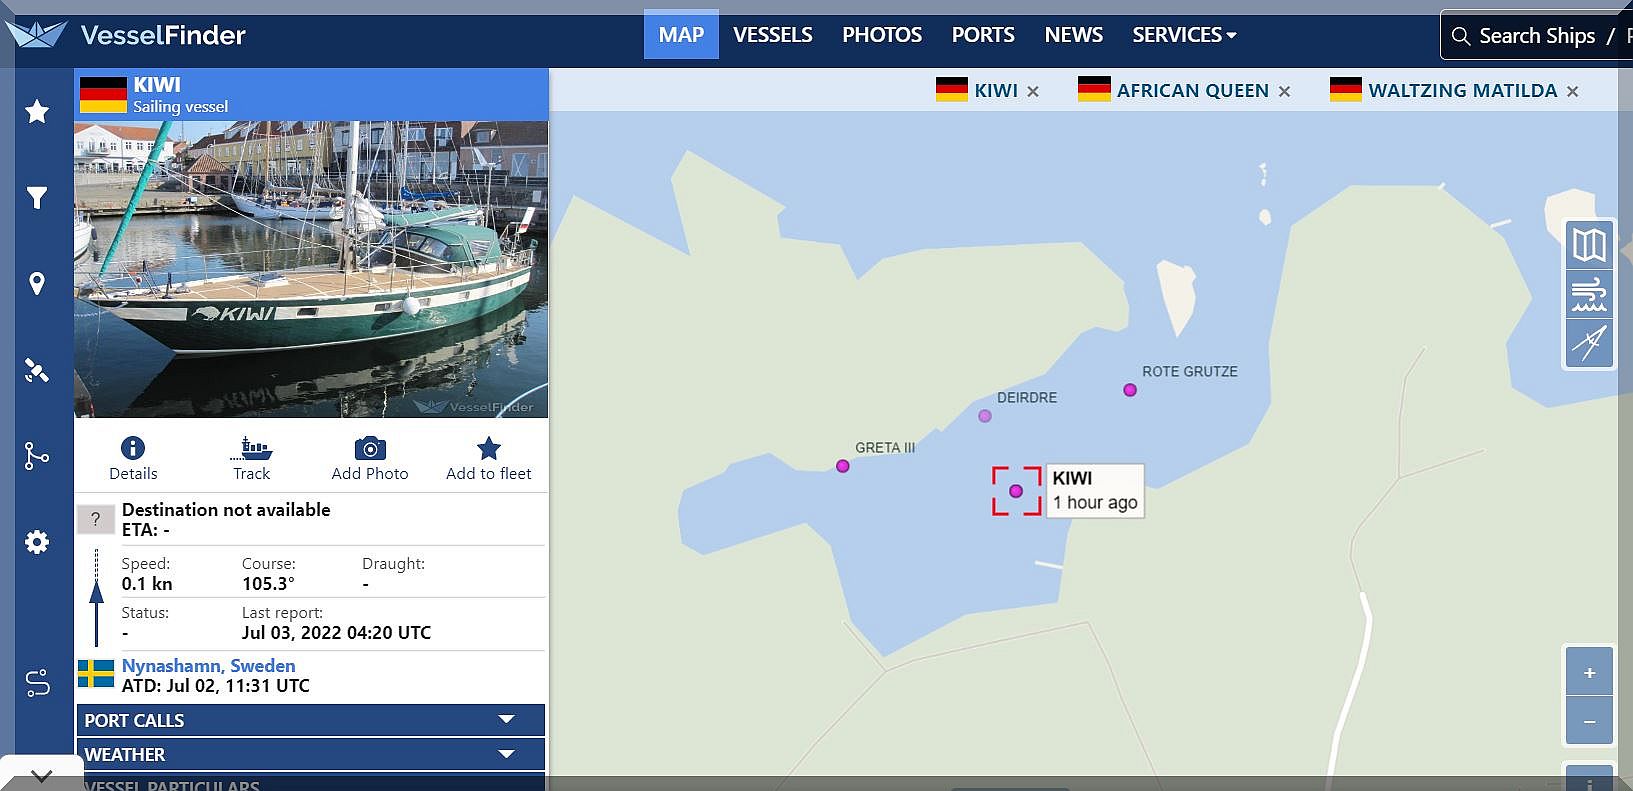The width and height of the screenshot is (1633, 791).
Task: Open the satellite icon in sidebar
Action: tap(37, 371)
